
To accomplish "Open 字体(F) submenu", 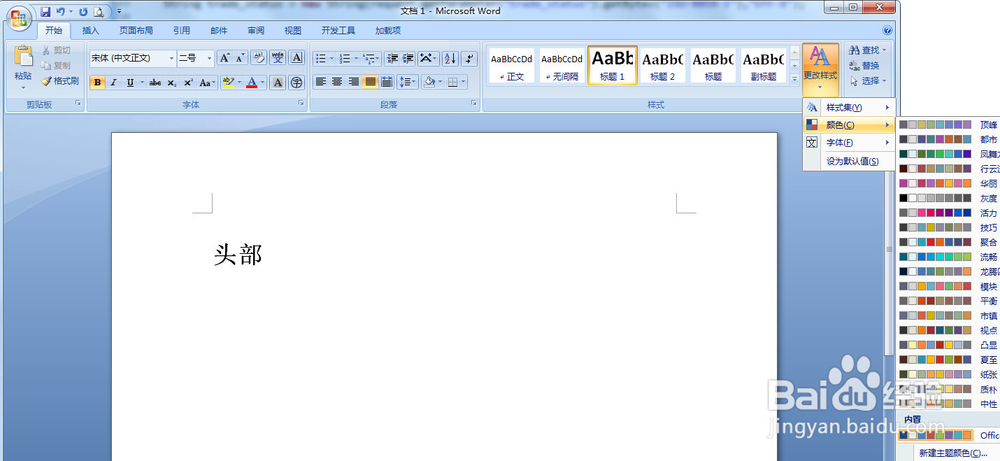I will 848,142.
